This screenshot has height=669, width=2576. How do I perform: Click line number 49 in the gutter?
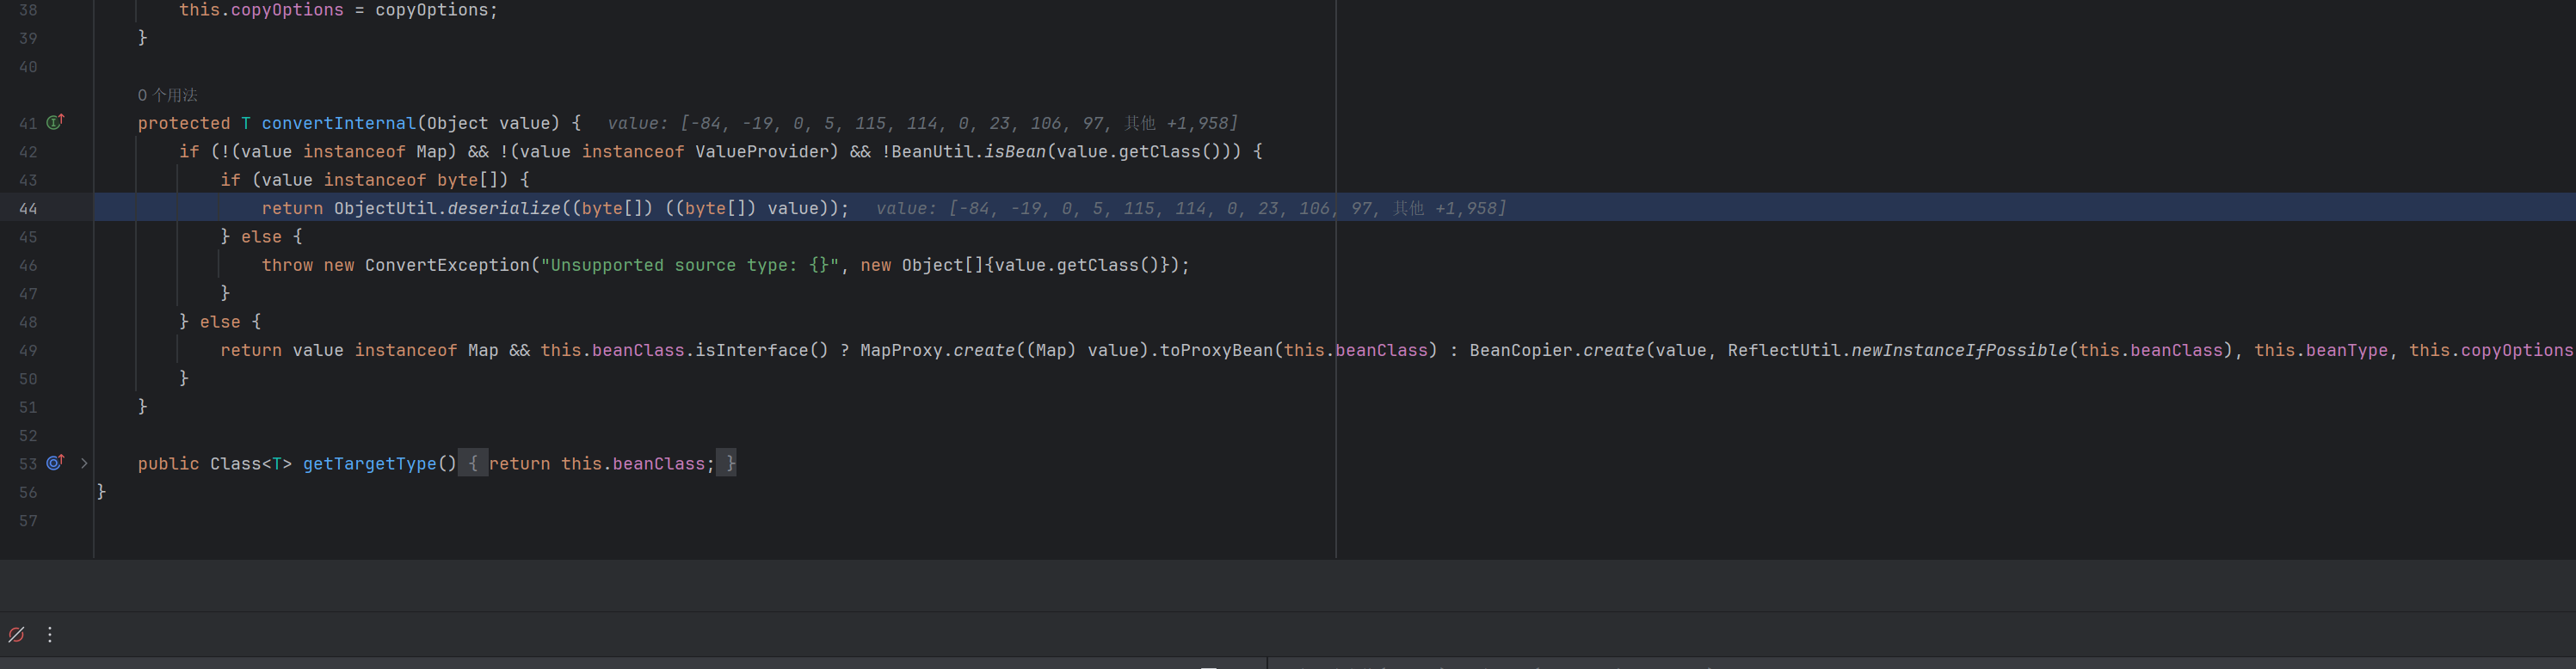point(28,351)
